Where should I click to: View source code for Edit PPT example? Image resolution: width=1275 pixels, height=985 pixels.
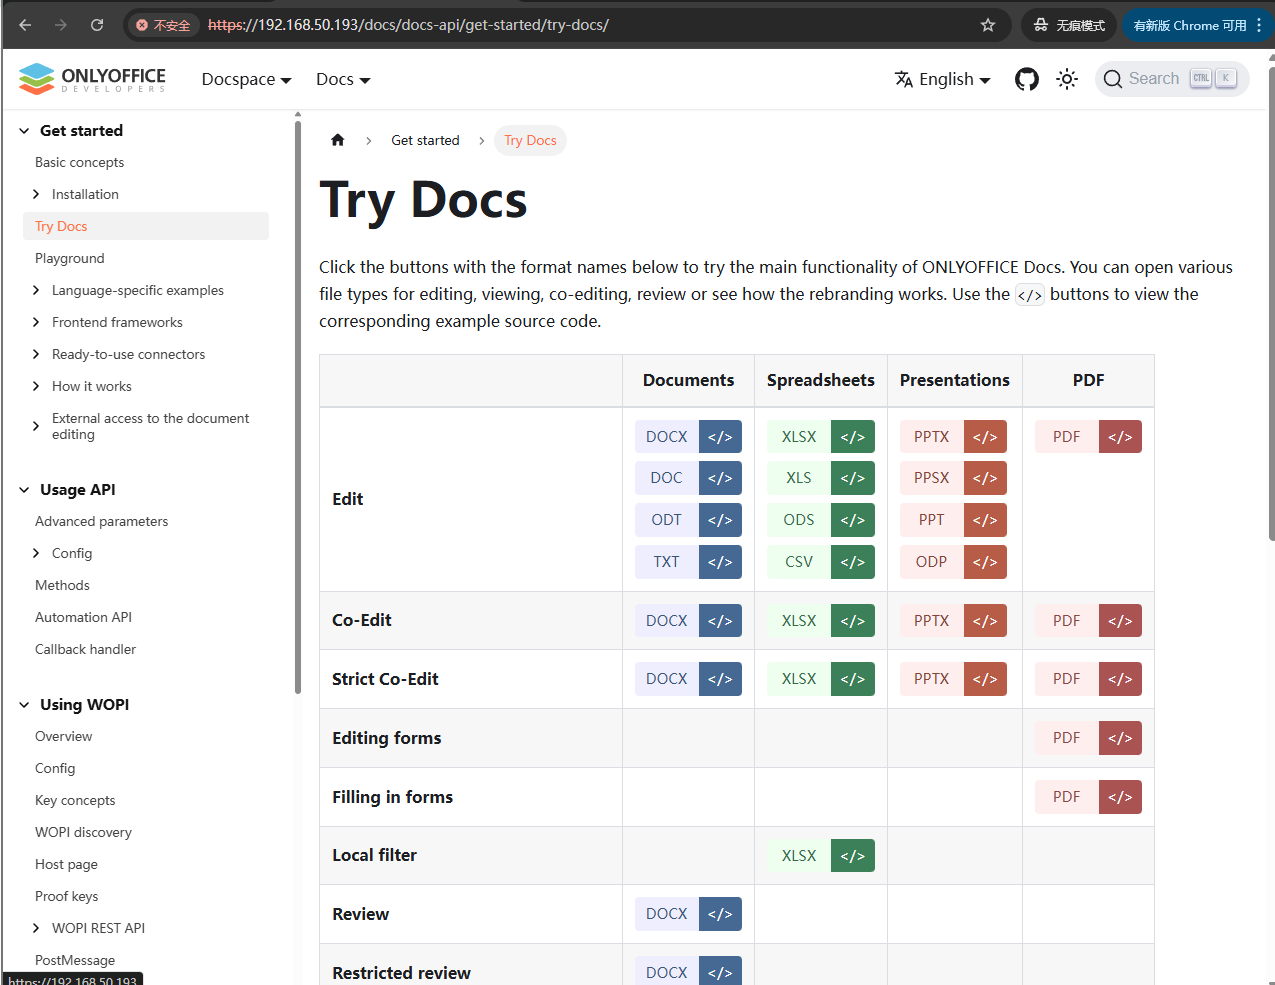pyautogui.click(x=985, y=520)
